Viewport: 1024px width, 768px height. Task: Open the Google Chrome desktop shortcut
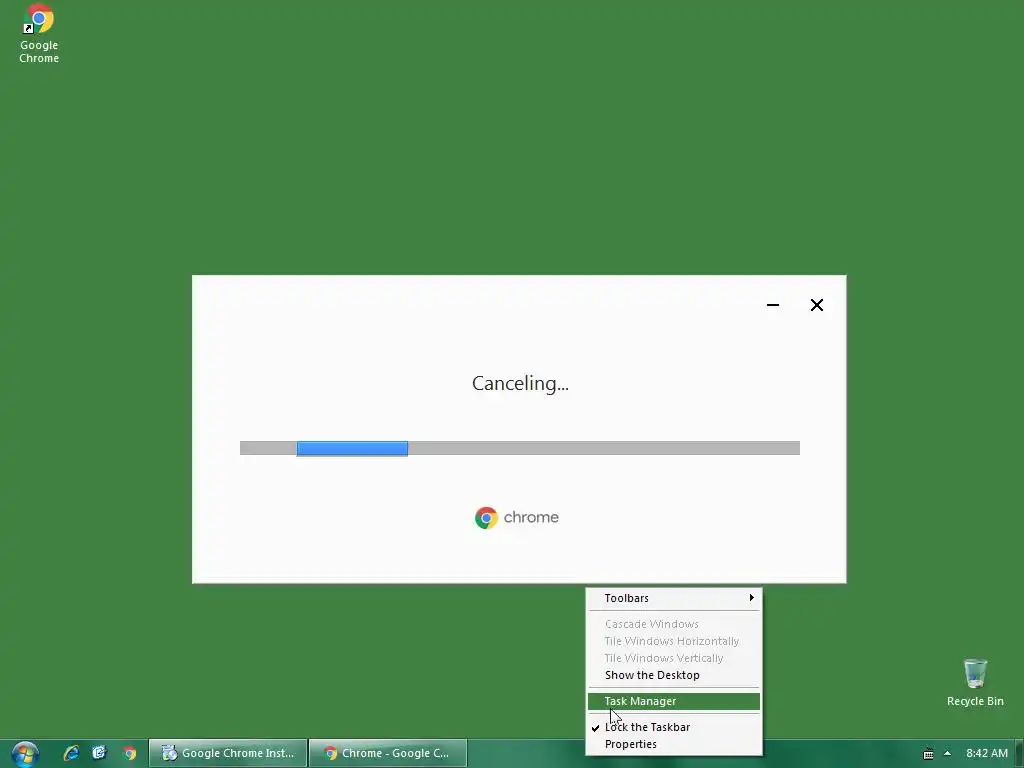[x=39, y=34]
